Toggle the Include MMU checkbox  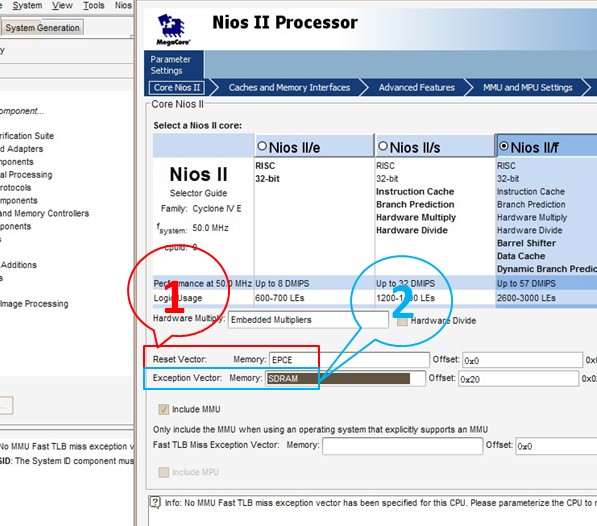[164, 410]
